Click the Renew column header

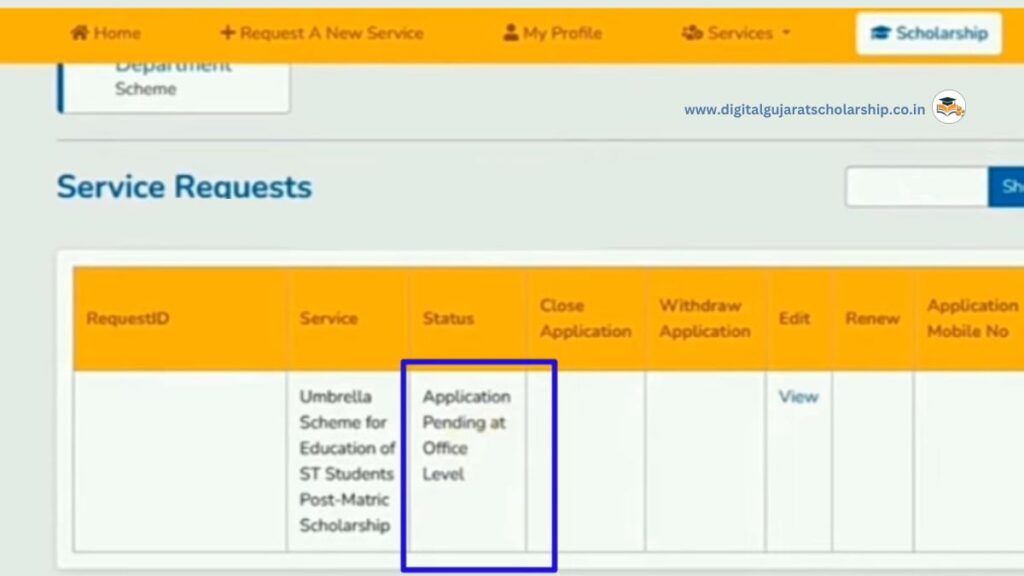(x=873, y=318)
